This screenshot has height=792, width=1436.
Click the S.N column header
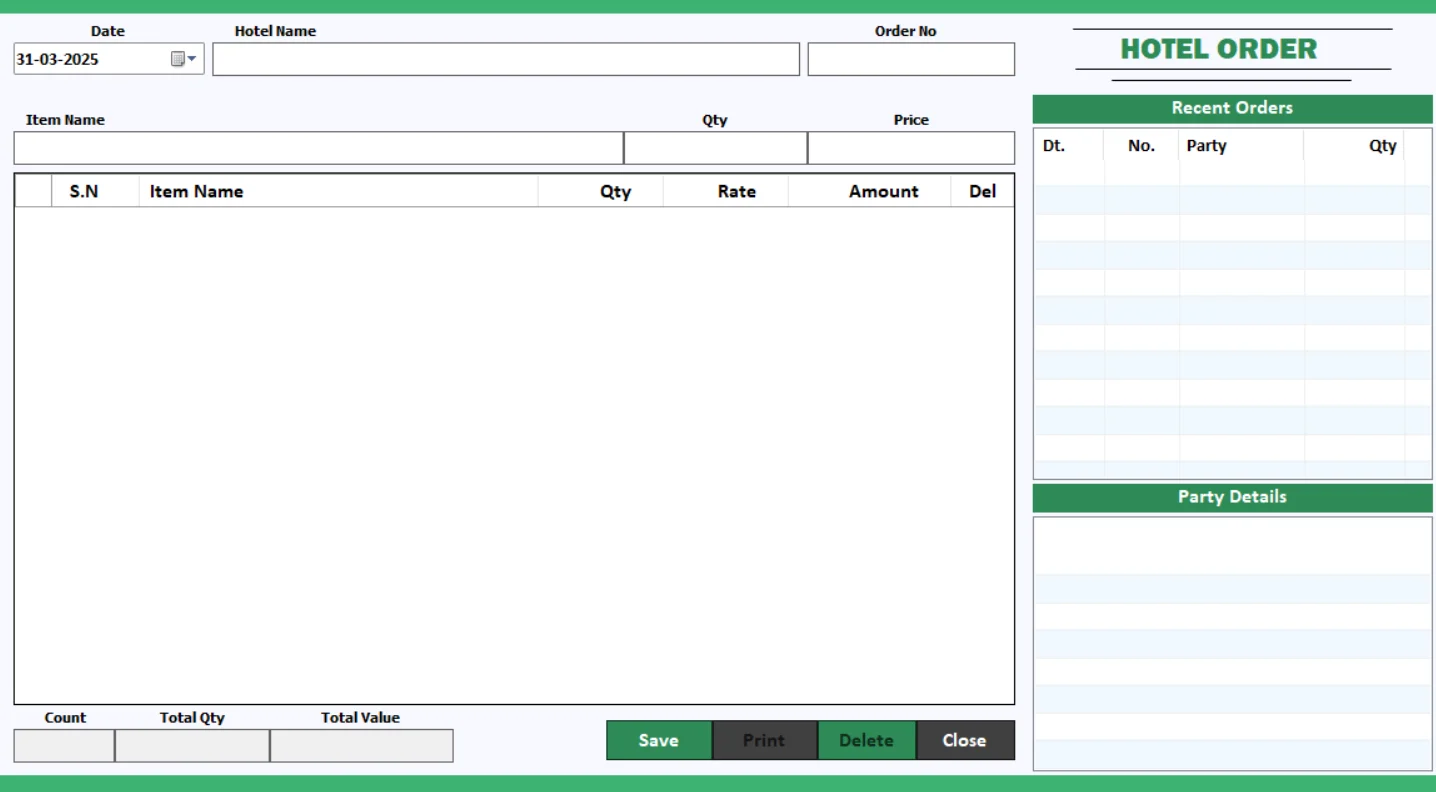point(95,191)
